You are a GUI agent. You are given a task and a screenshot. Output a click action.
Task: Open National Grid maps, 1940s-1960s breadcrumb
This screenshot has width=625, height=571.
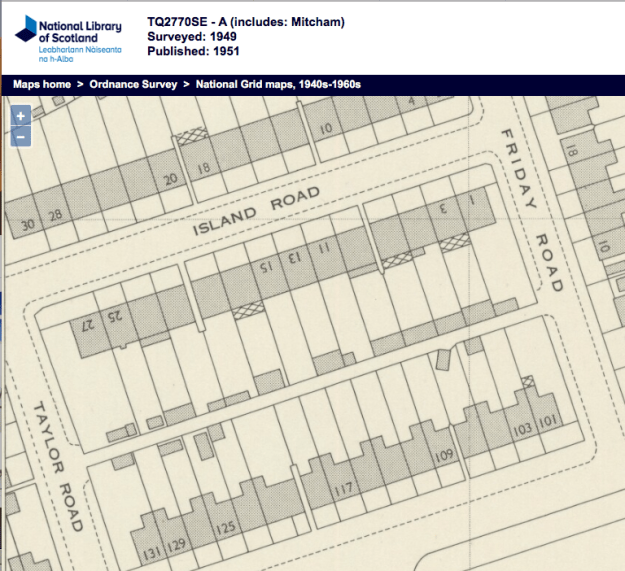click(278, 84)
